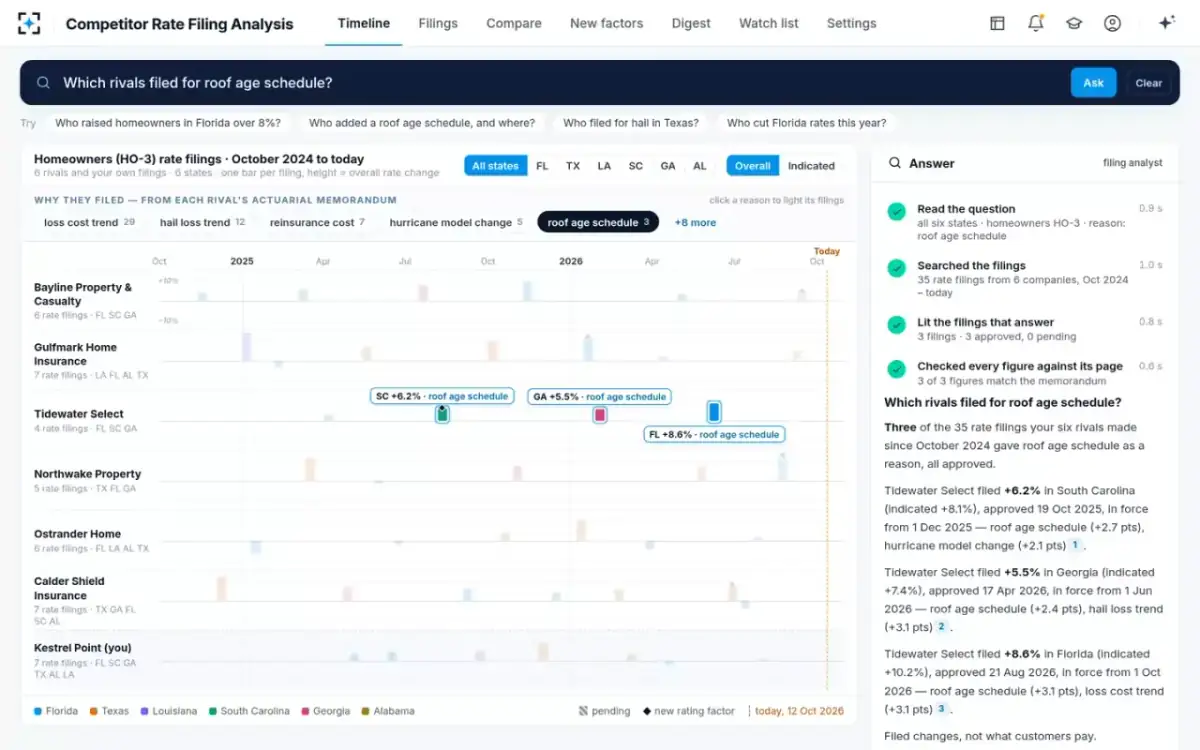Expand '+8 more' reasons
Image resolution: width=1200 pixels, height=750 pixels.
point(695,222)
